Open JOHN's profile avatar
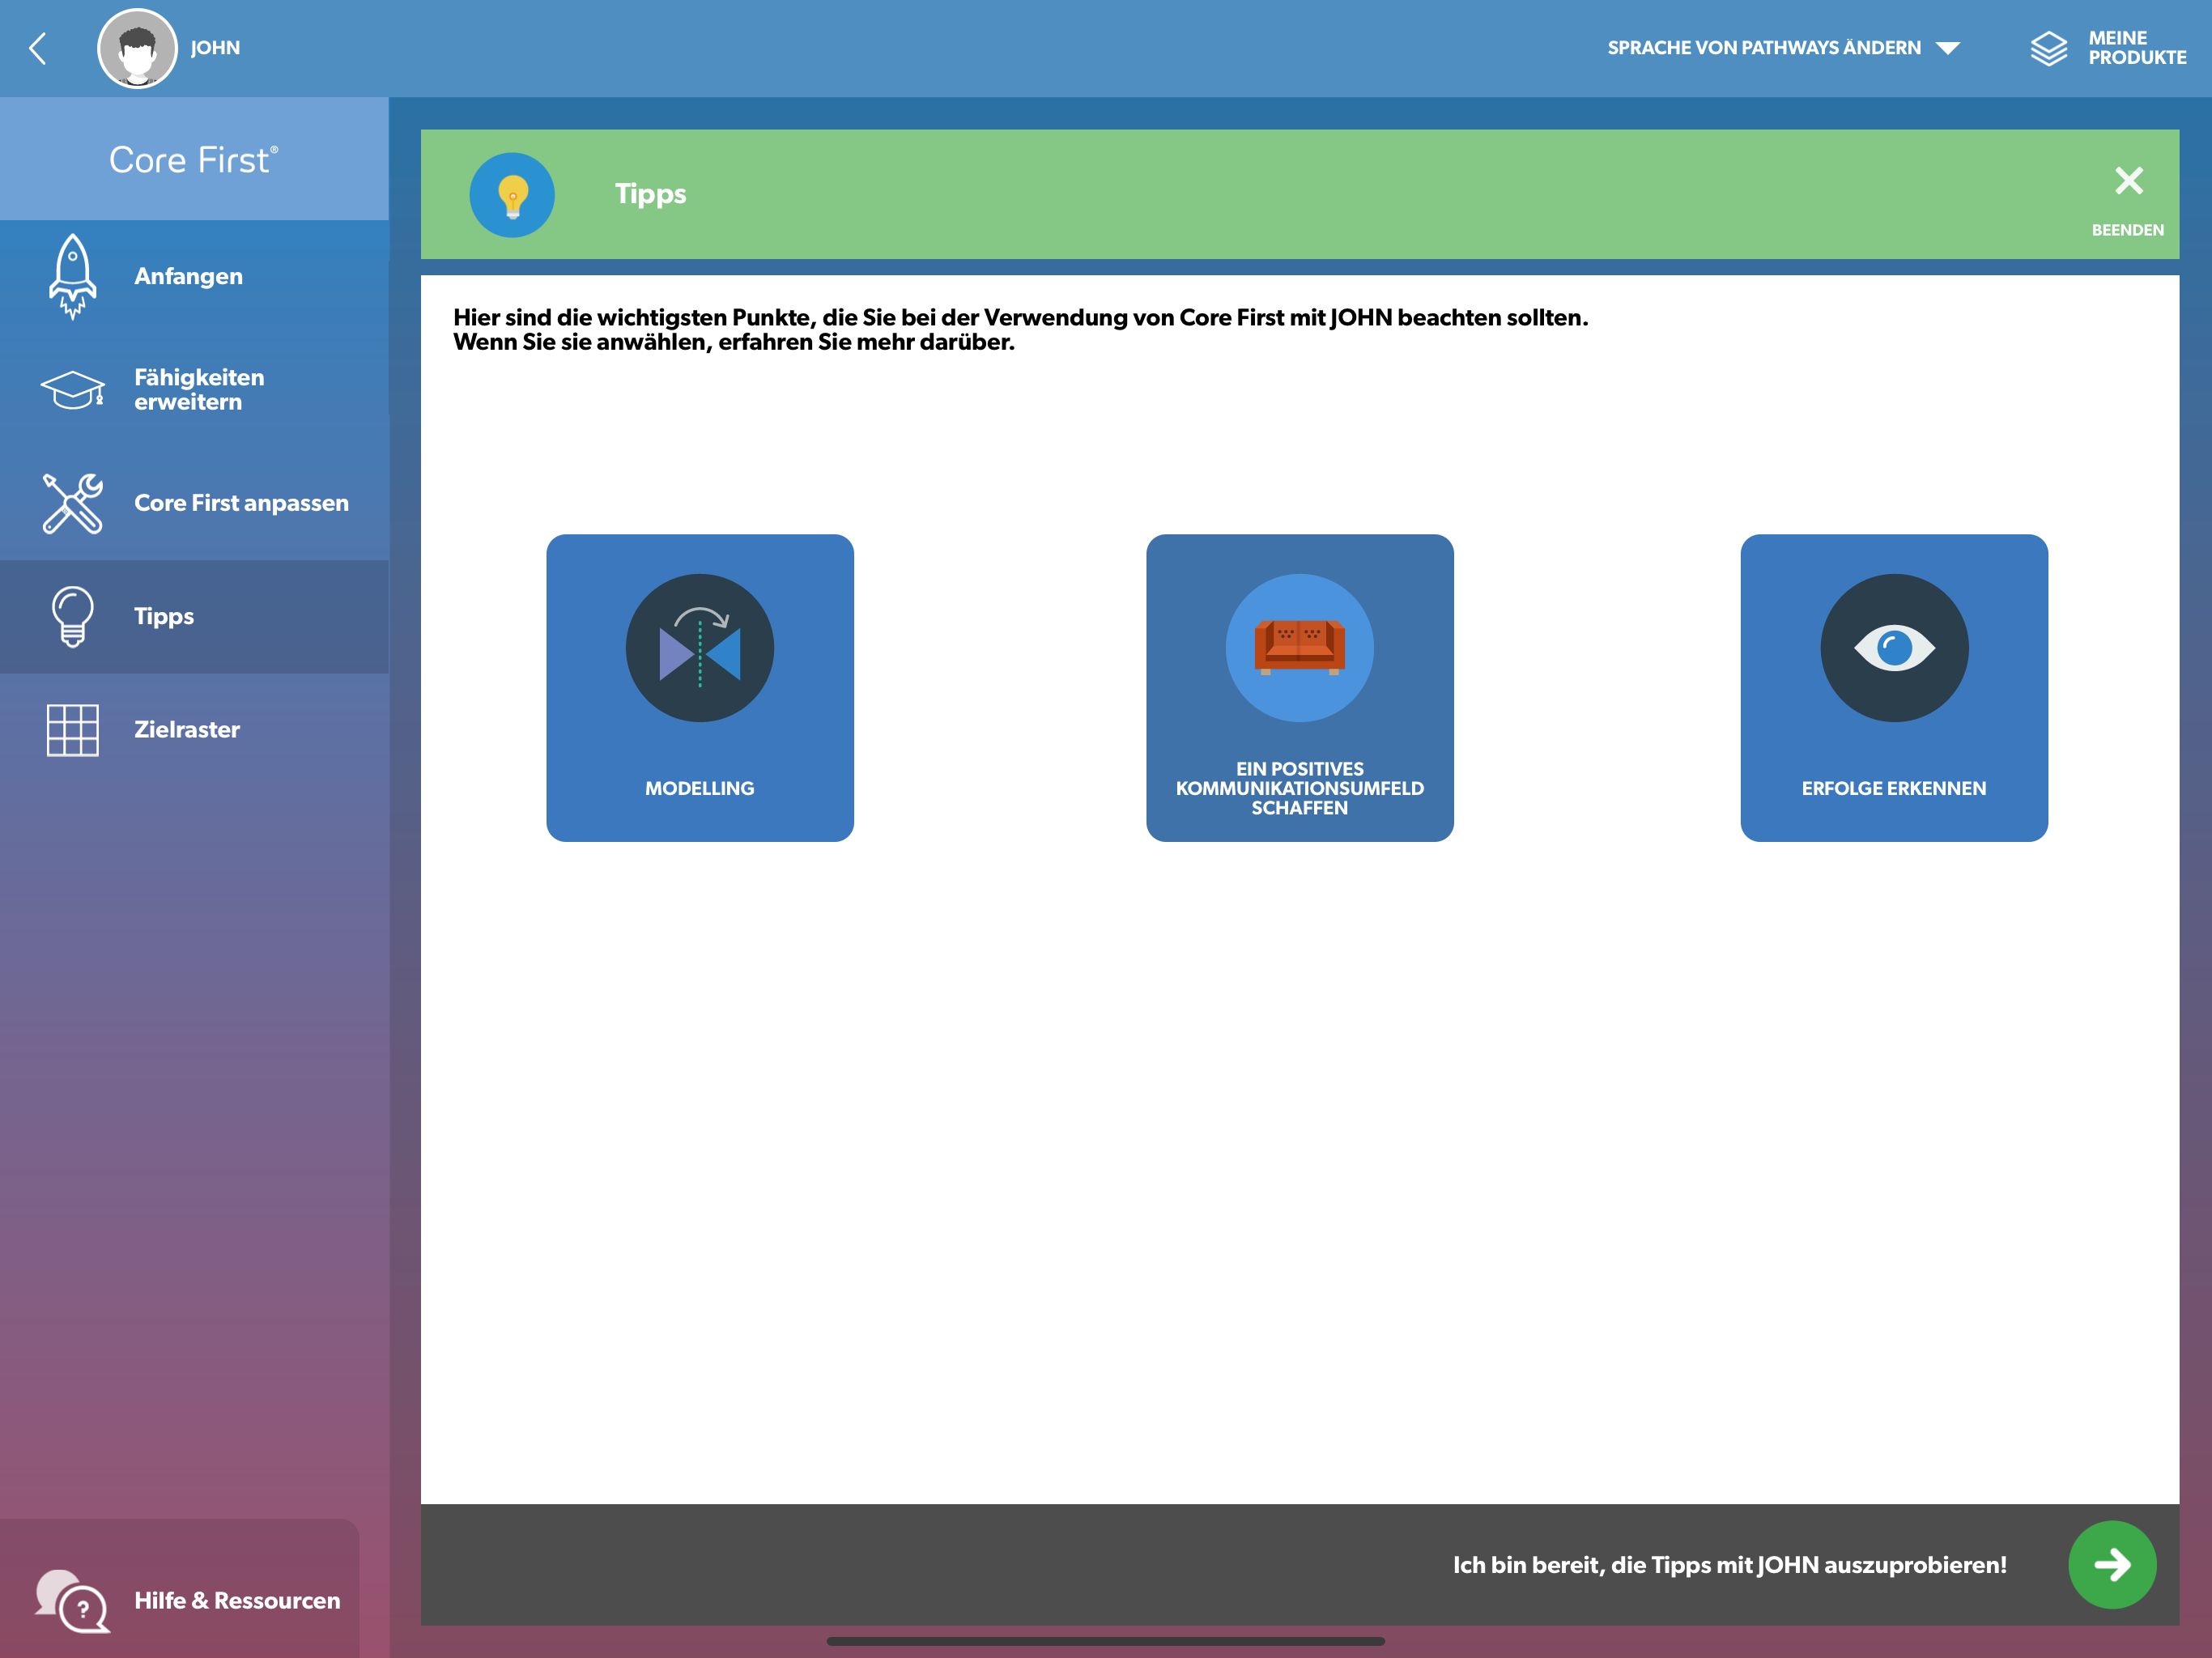Viewport: 2212px width, 1658px height. pyautogui.click(x=137, y=48)
